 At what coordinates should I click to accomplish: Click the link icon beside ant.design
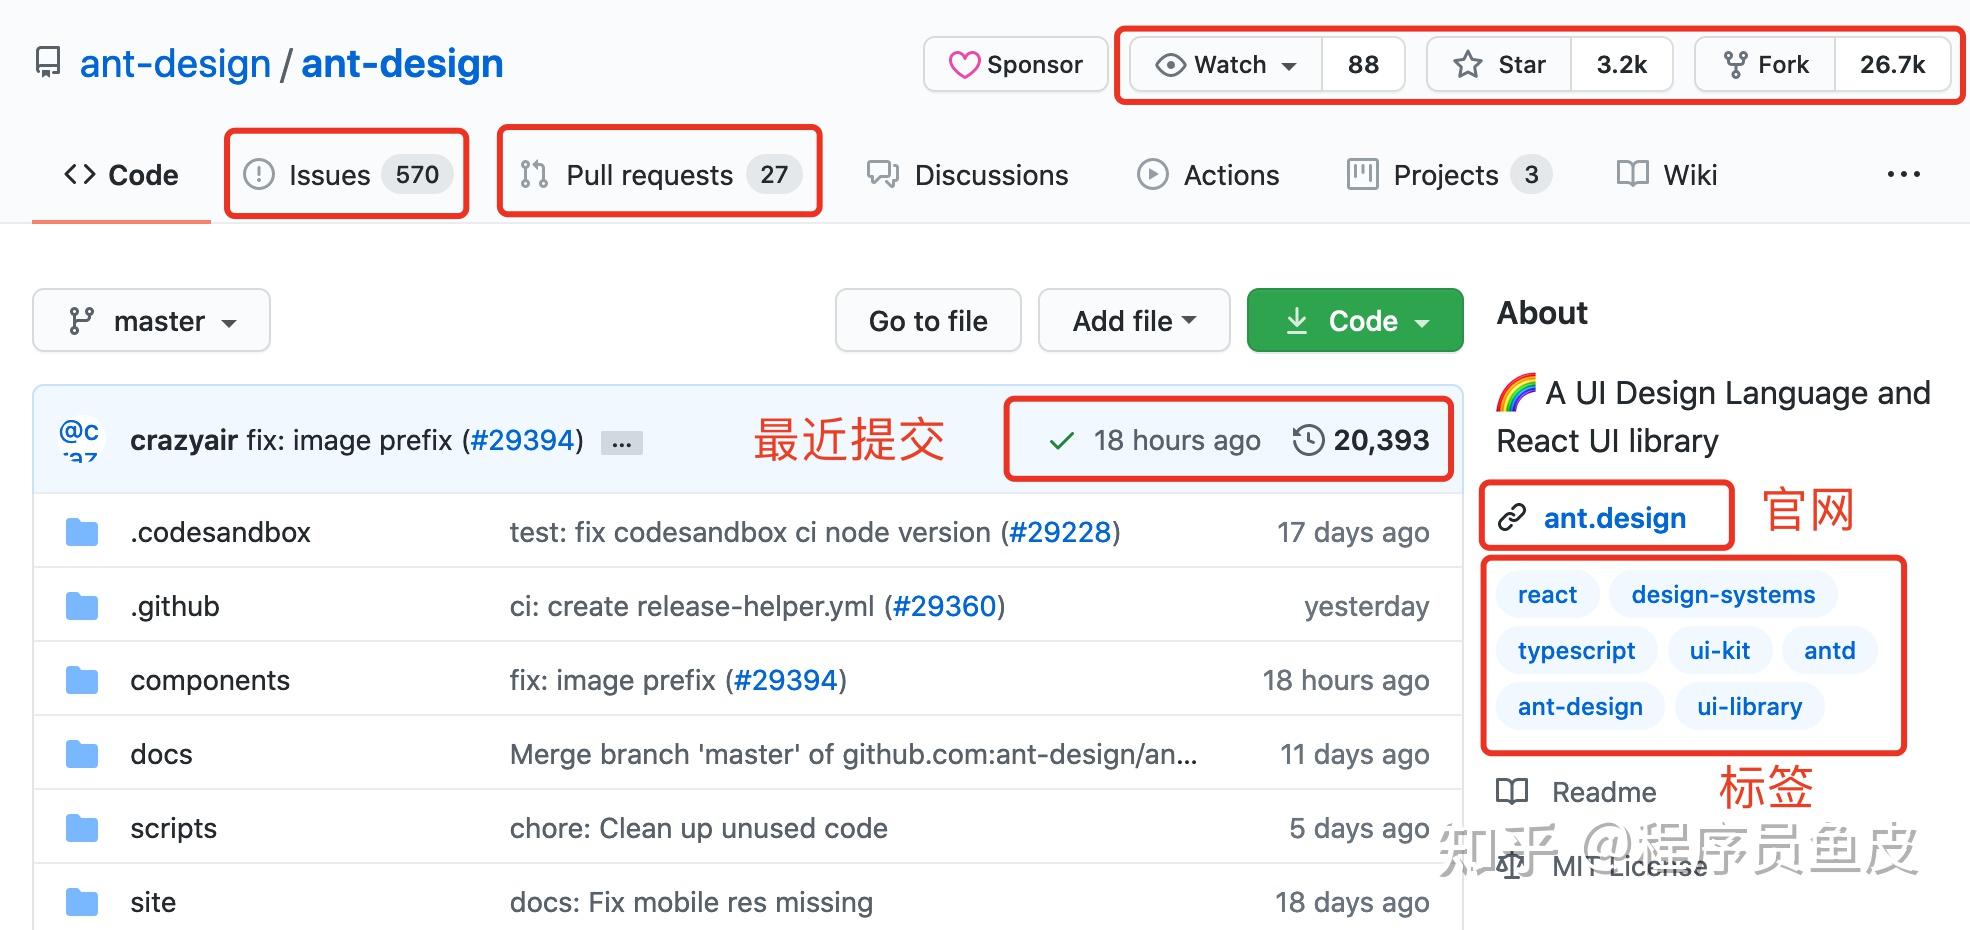pos(1511,518)
